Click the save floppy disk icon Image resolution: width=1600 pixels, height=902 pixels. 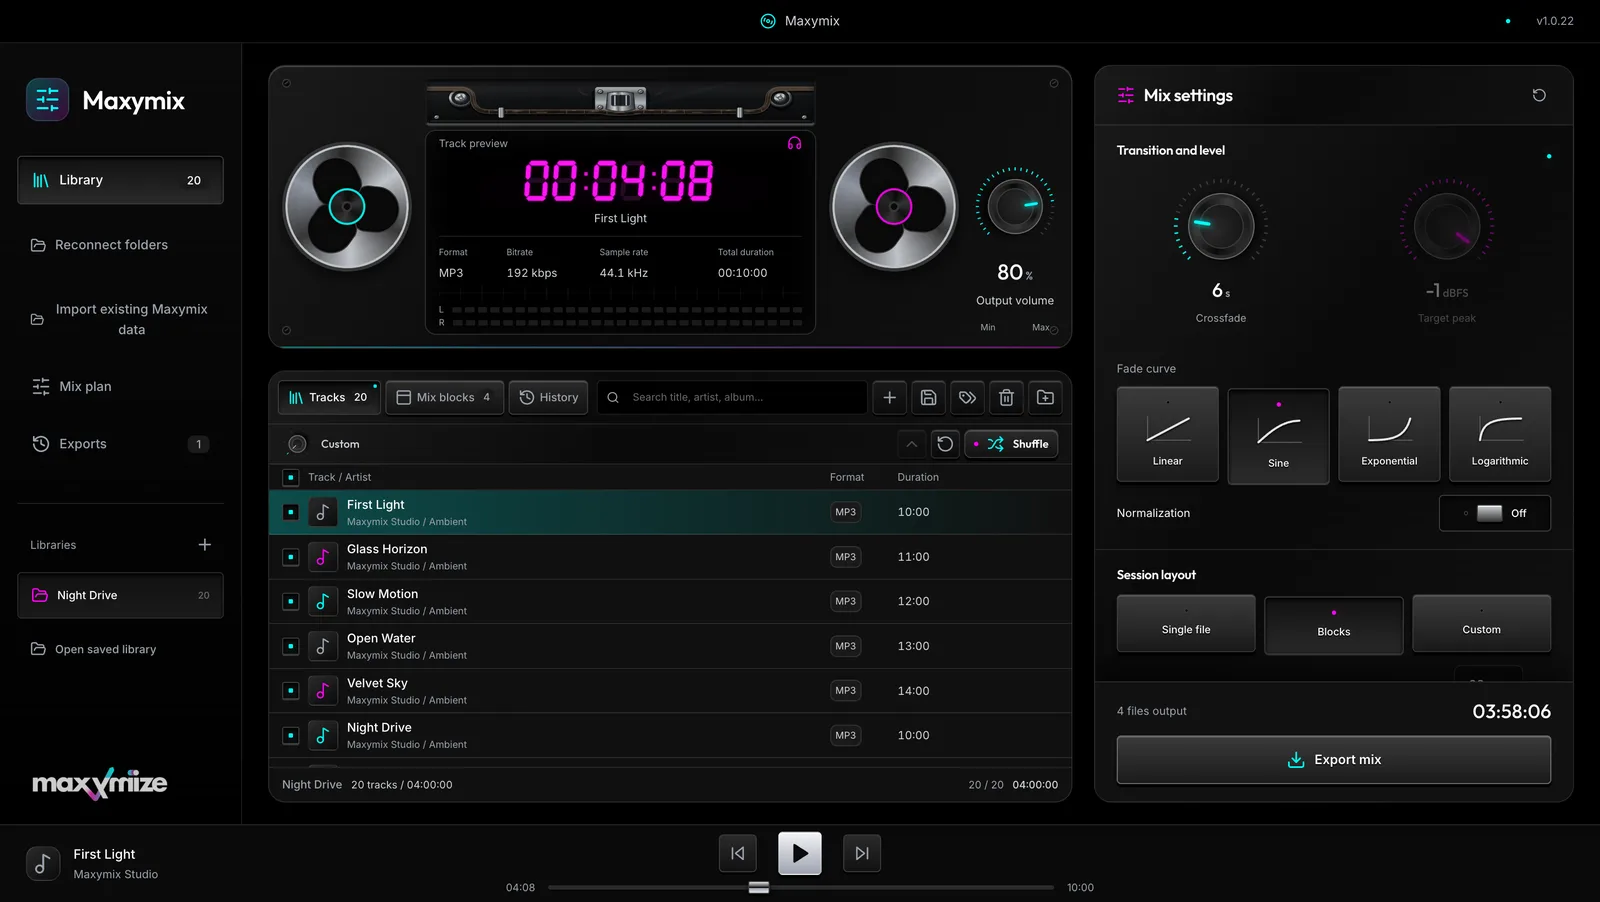928,398
